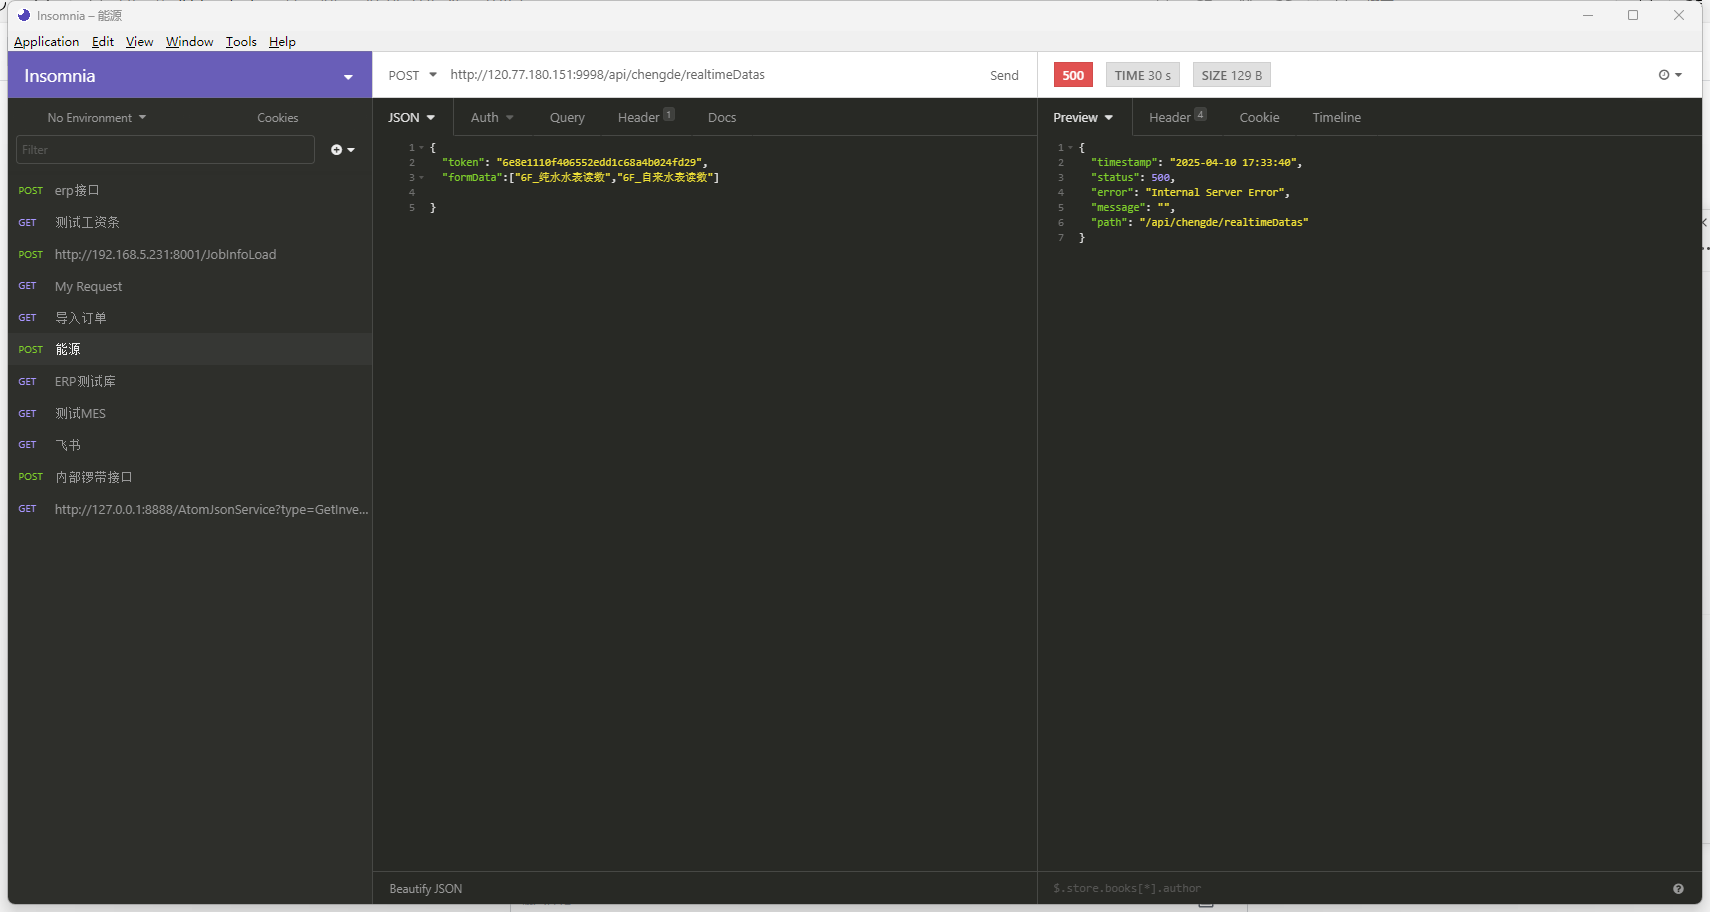Screen dimensions: 1710x912
Task: Click the "message" response line
Action: (1133, 207)
